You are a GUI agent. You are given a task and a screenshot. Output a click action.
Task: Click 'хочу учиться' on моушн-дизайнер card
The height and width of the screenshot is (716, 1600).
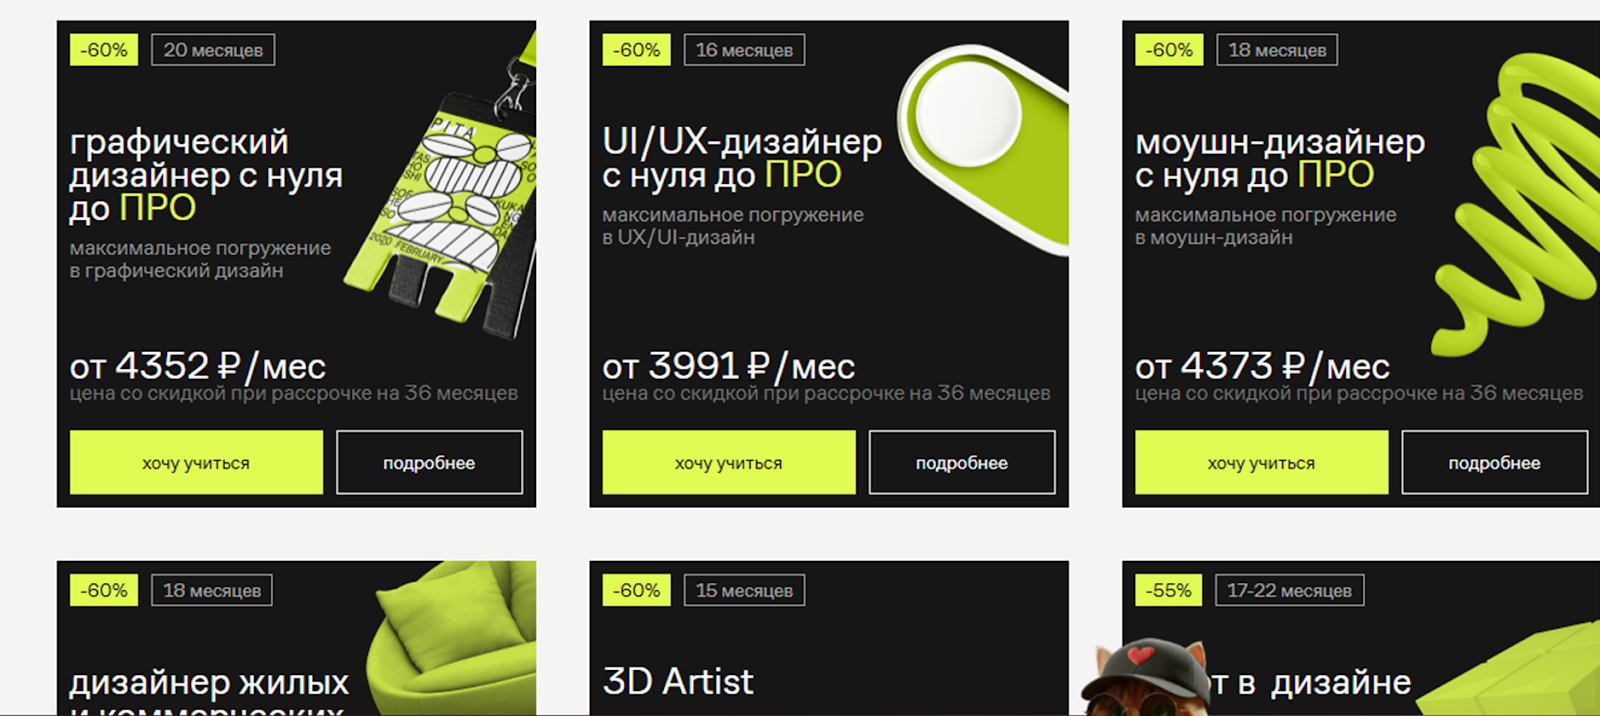click(x=1262, y=462)
